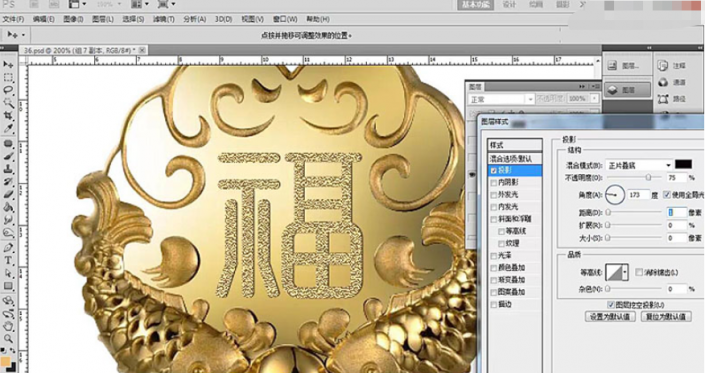Expand more workspaces with the >> arrow
Image resolution: width=705 pixels, height=373 pixels.
tap(583, 4)
